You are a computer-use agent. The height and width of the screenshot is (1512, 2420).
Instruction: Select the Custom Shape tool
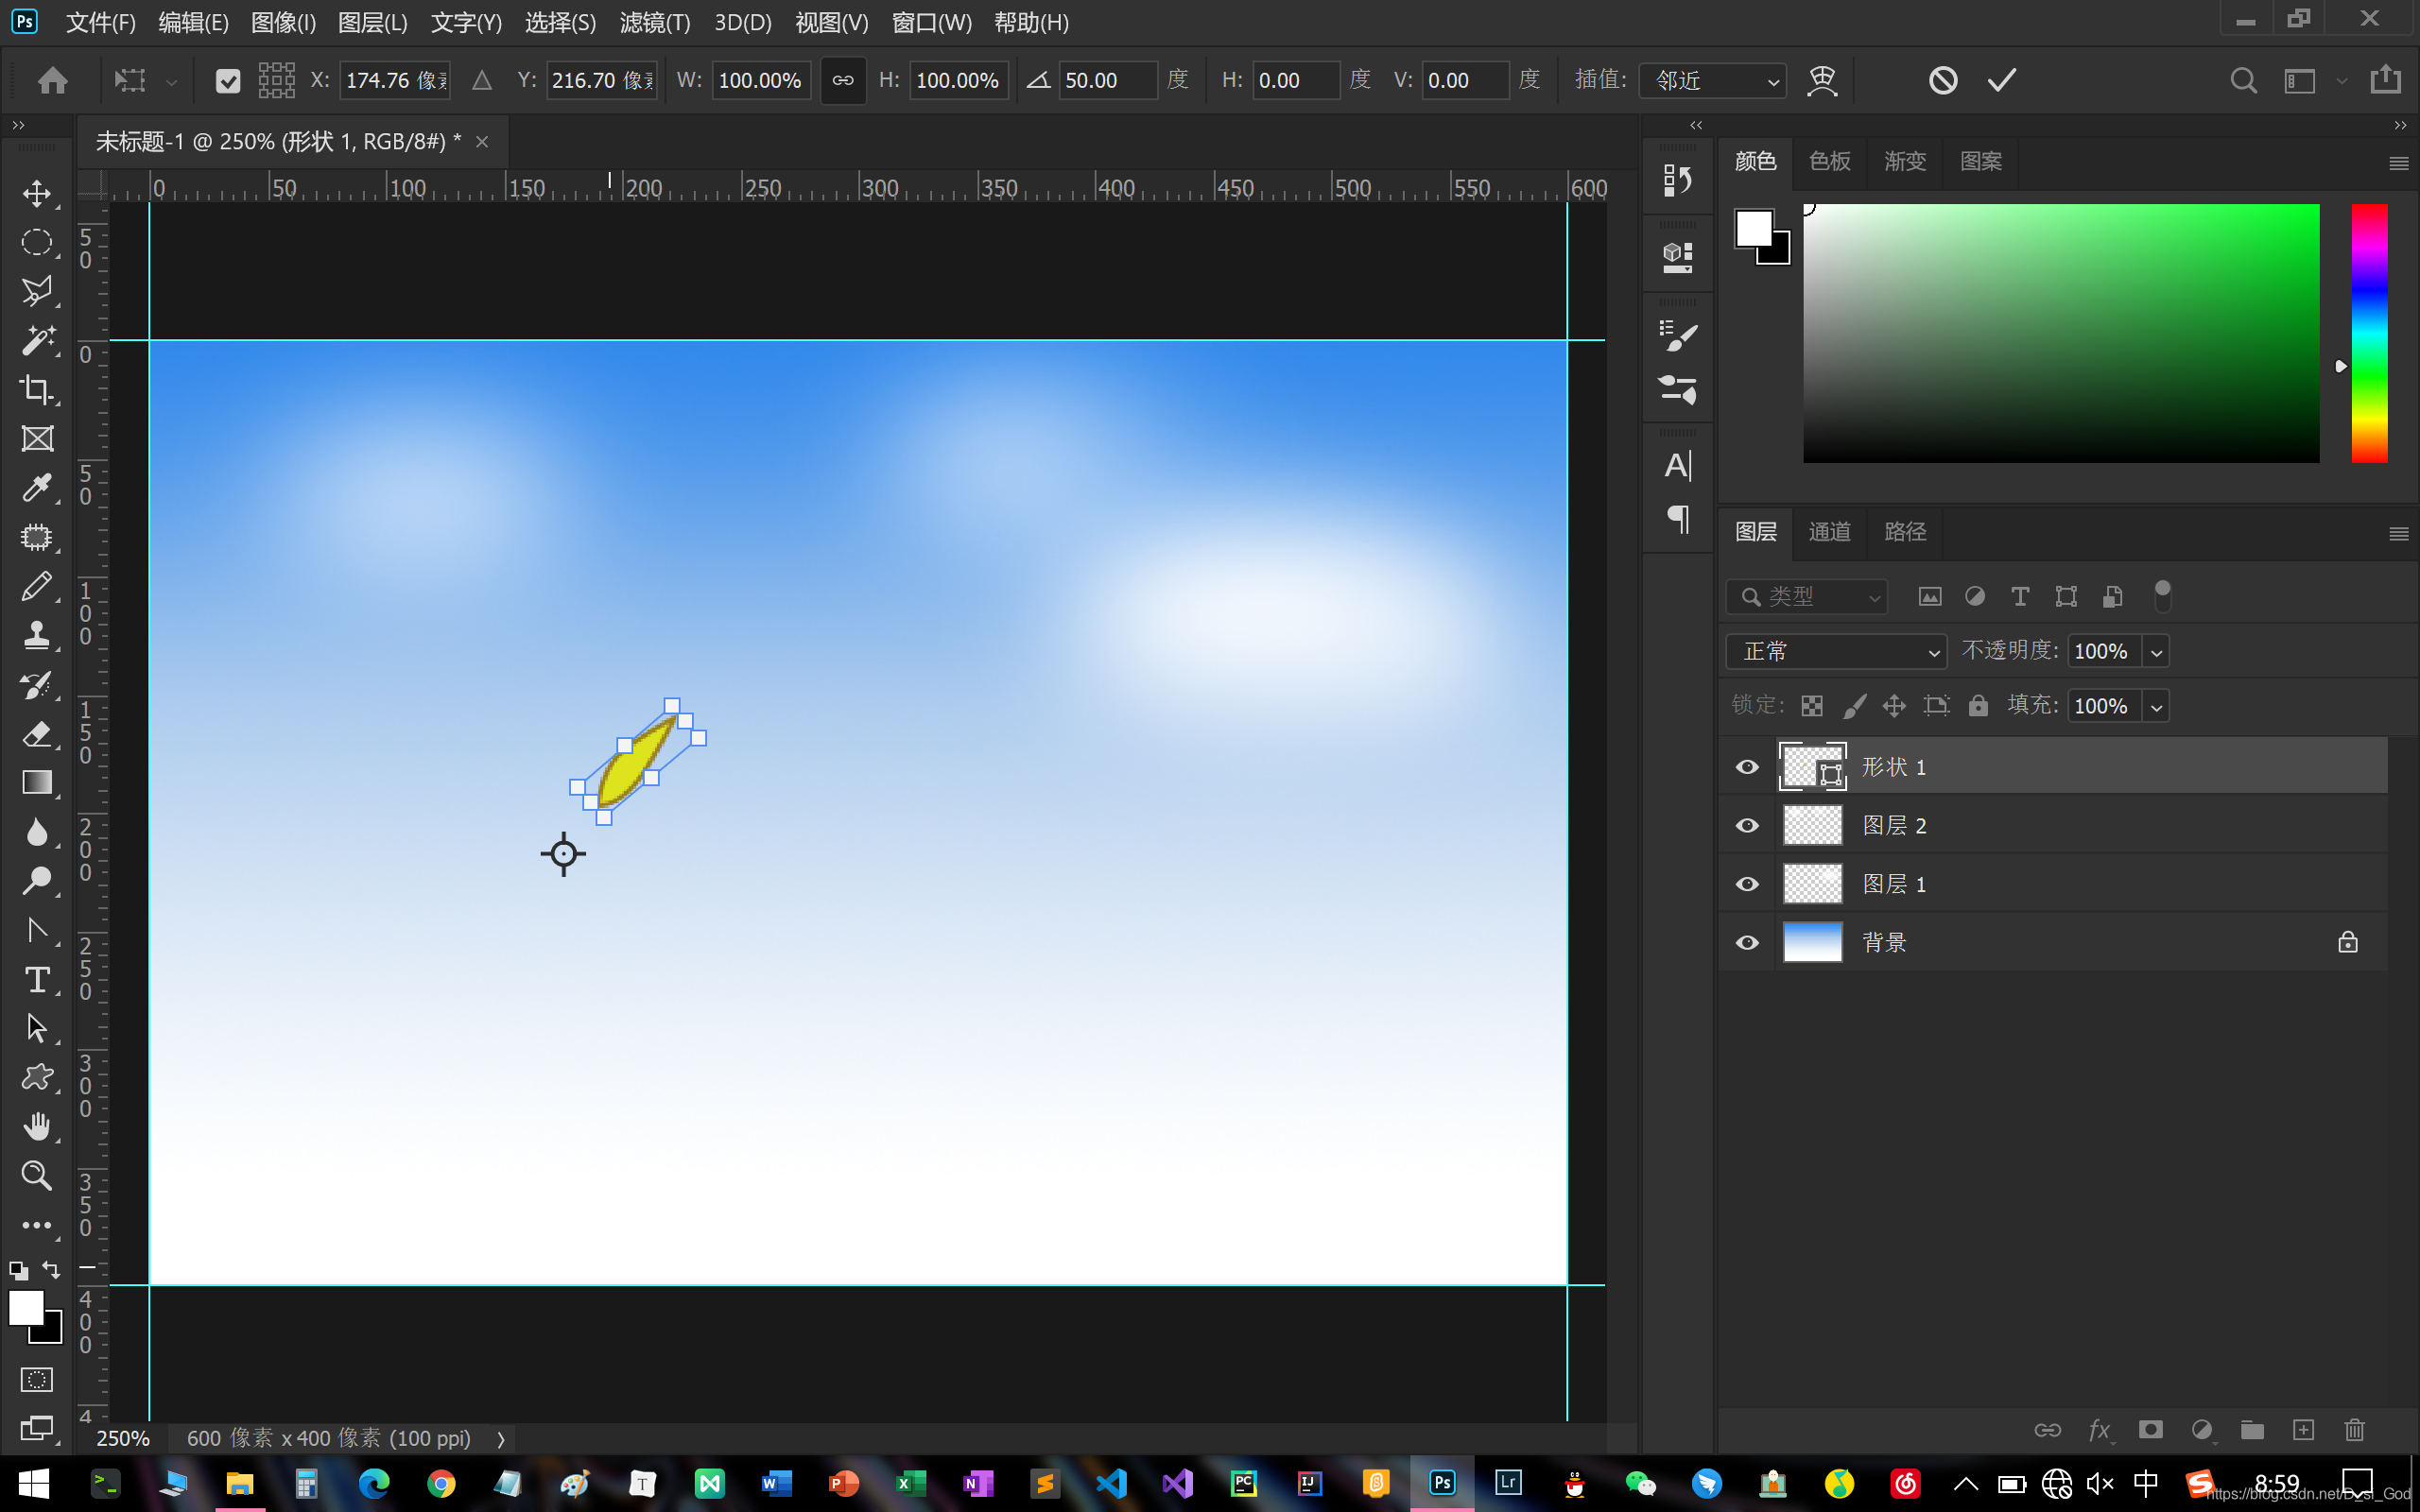tap(37, 1077)
